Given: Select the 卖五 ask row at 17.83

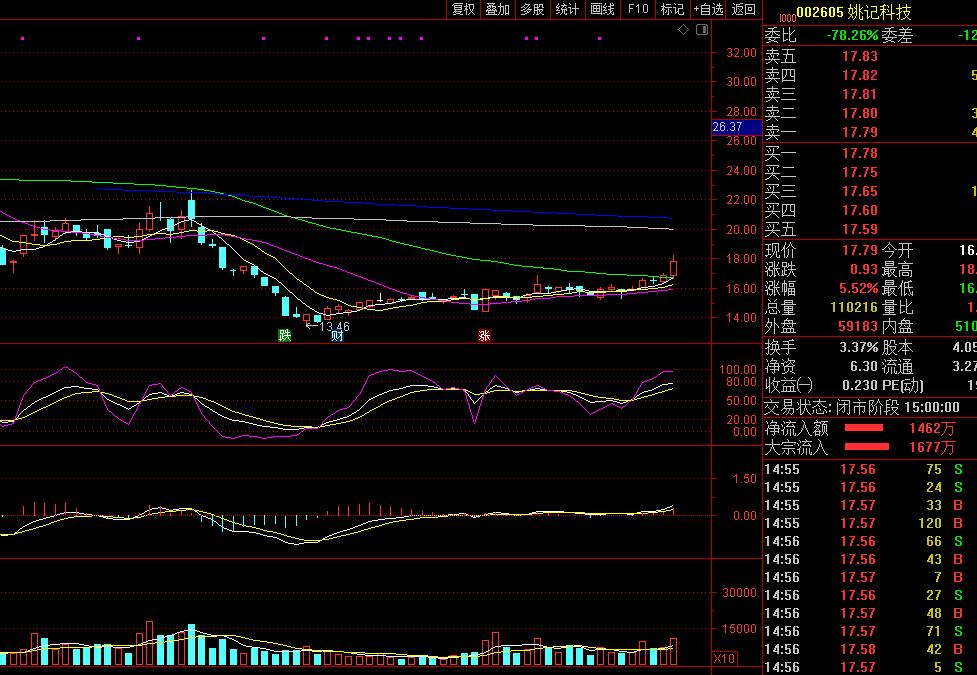Looking at the screenshot, I should (870, 56).
